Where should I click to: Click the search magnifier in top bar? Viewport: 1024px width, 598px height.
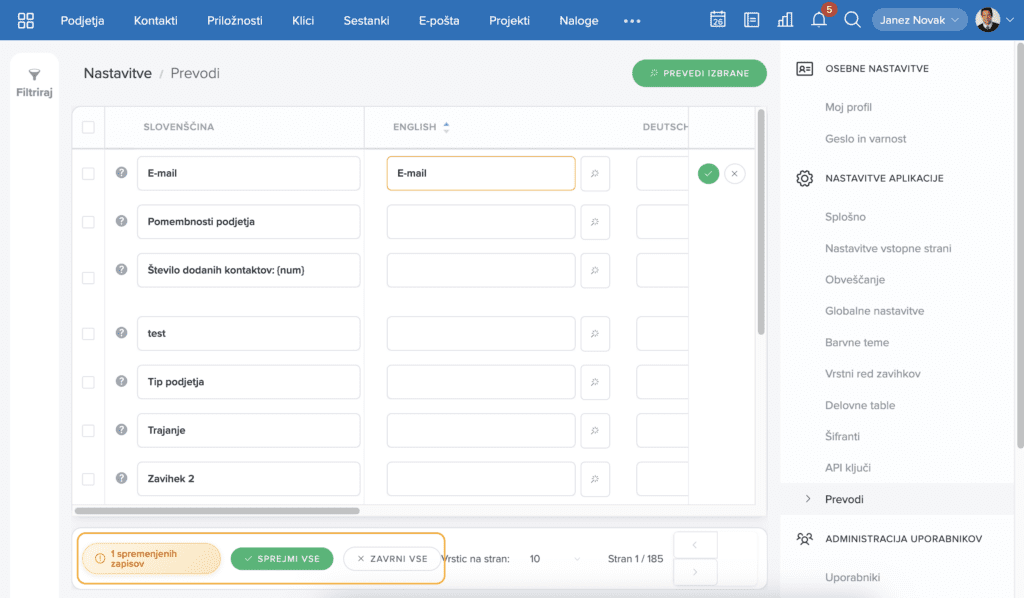852,20
